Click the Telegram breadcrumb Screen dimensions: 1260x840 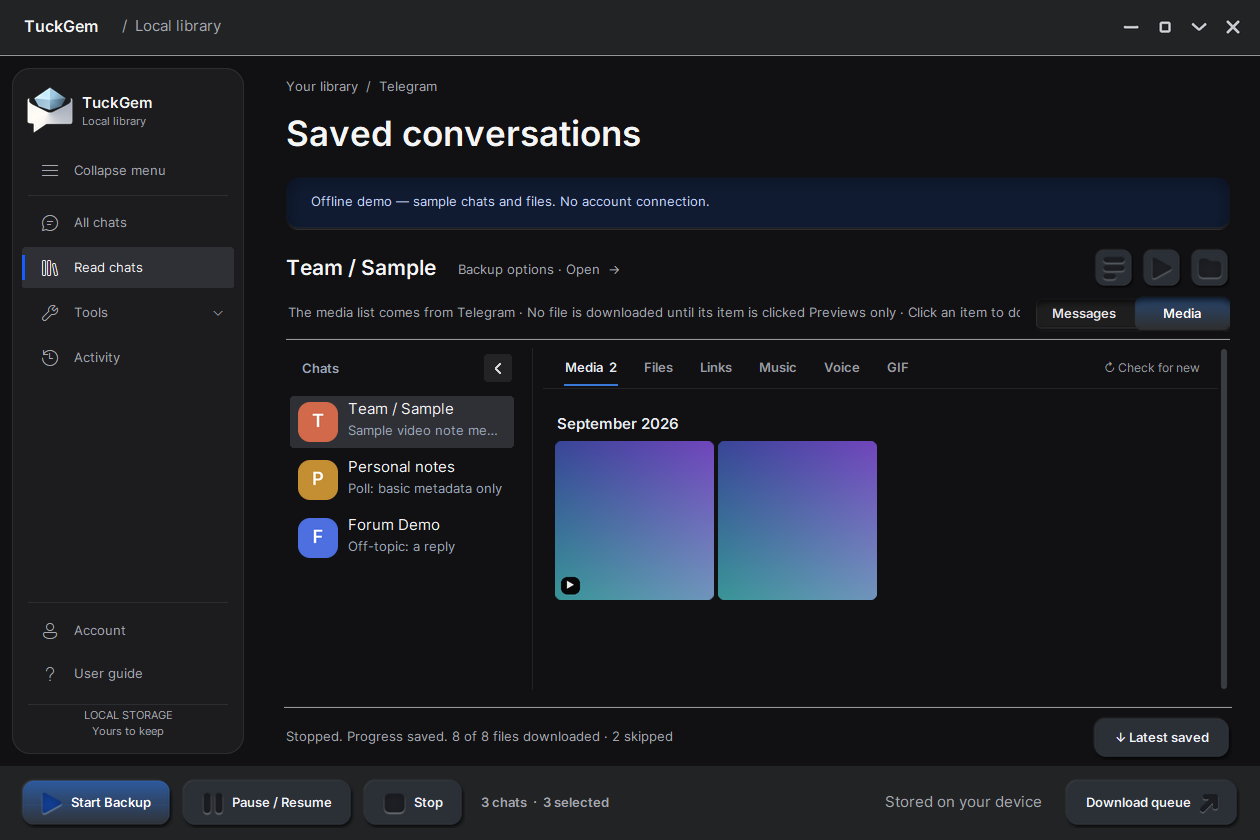pyautogui.click(x=408, y=87)
